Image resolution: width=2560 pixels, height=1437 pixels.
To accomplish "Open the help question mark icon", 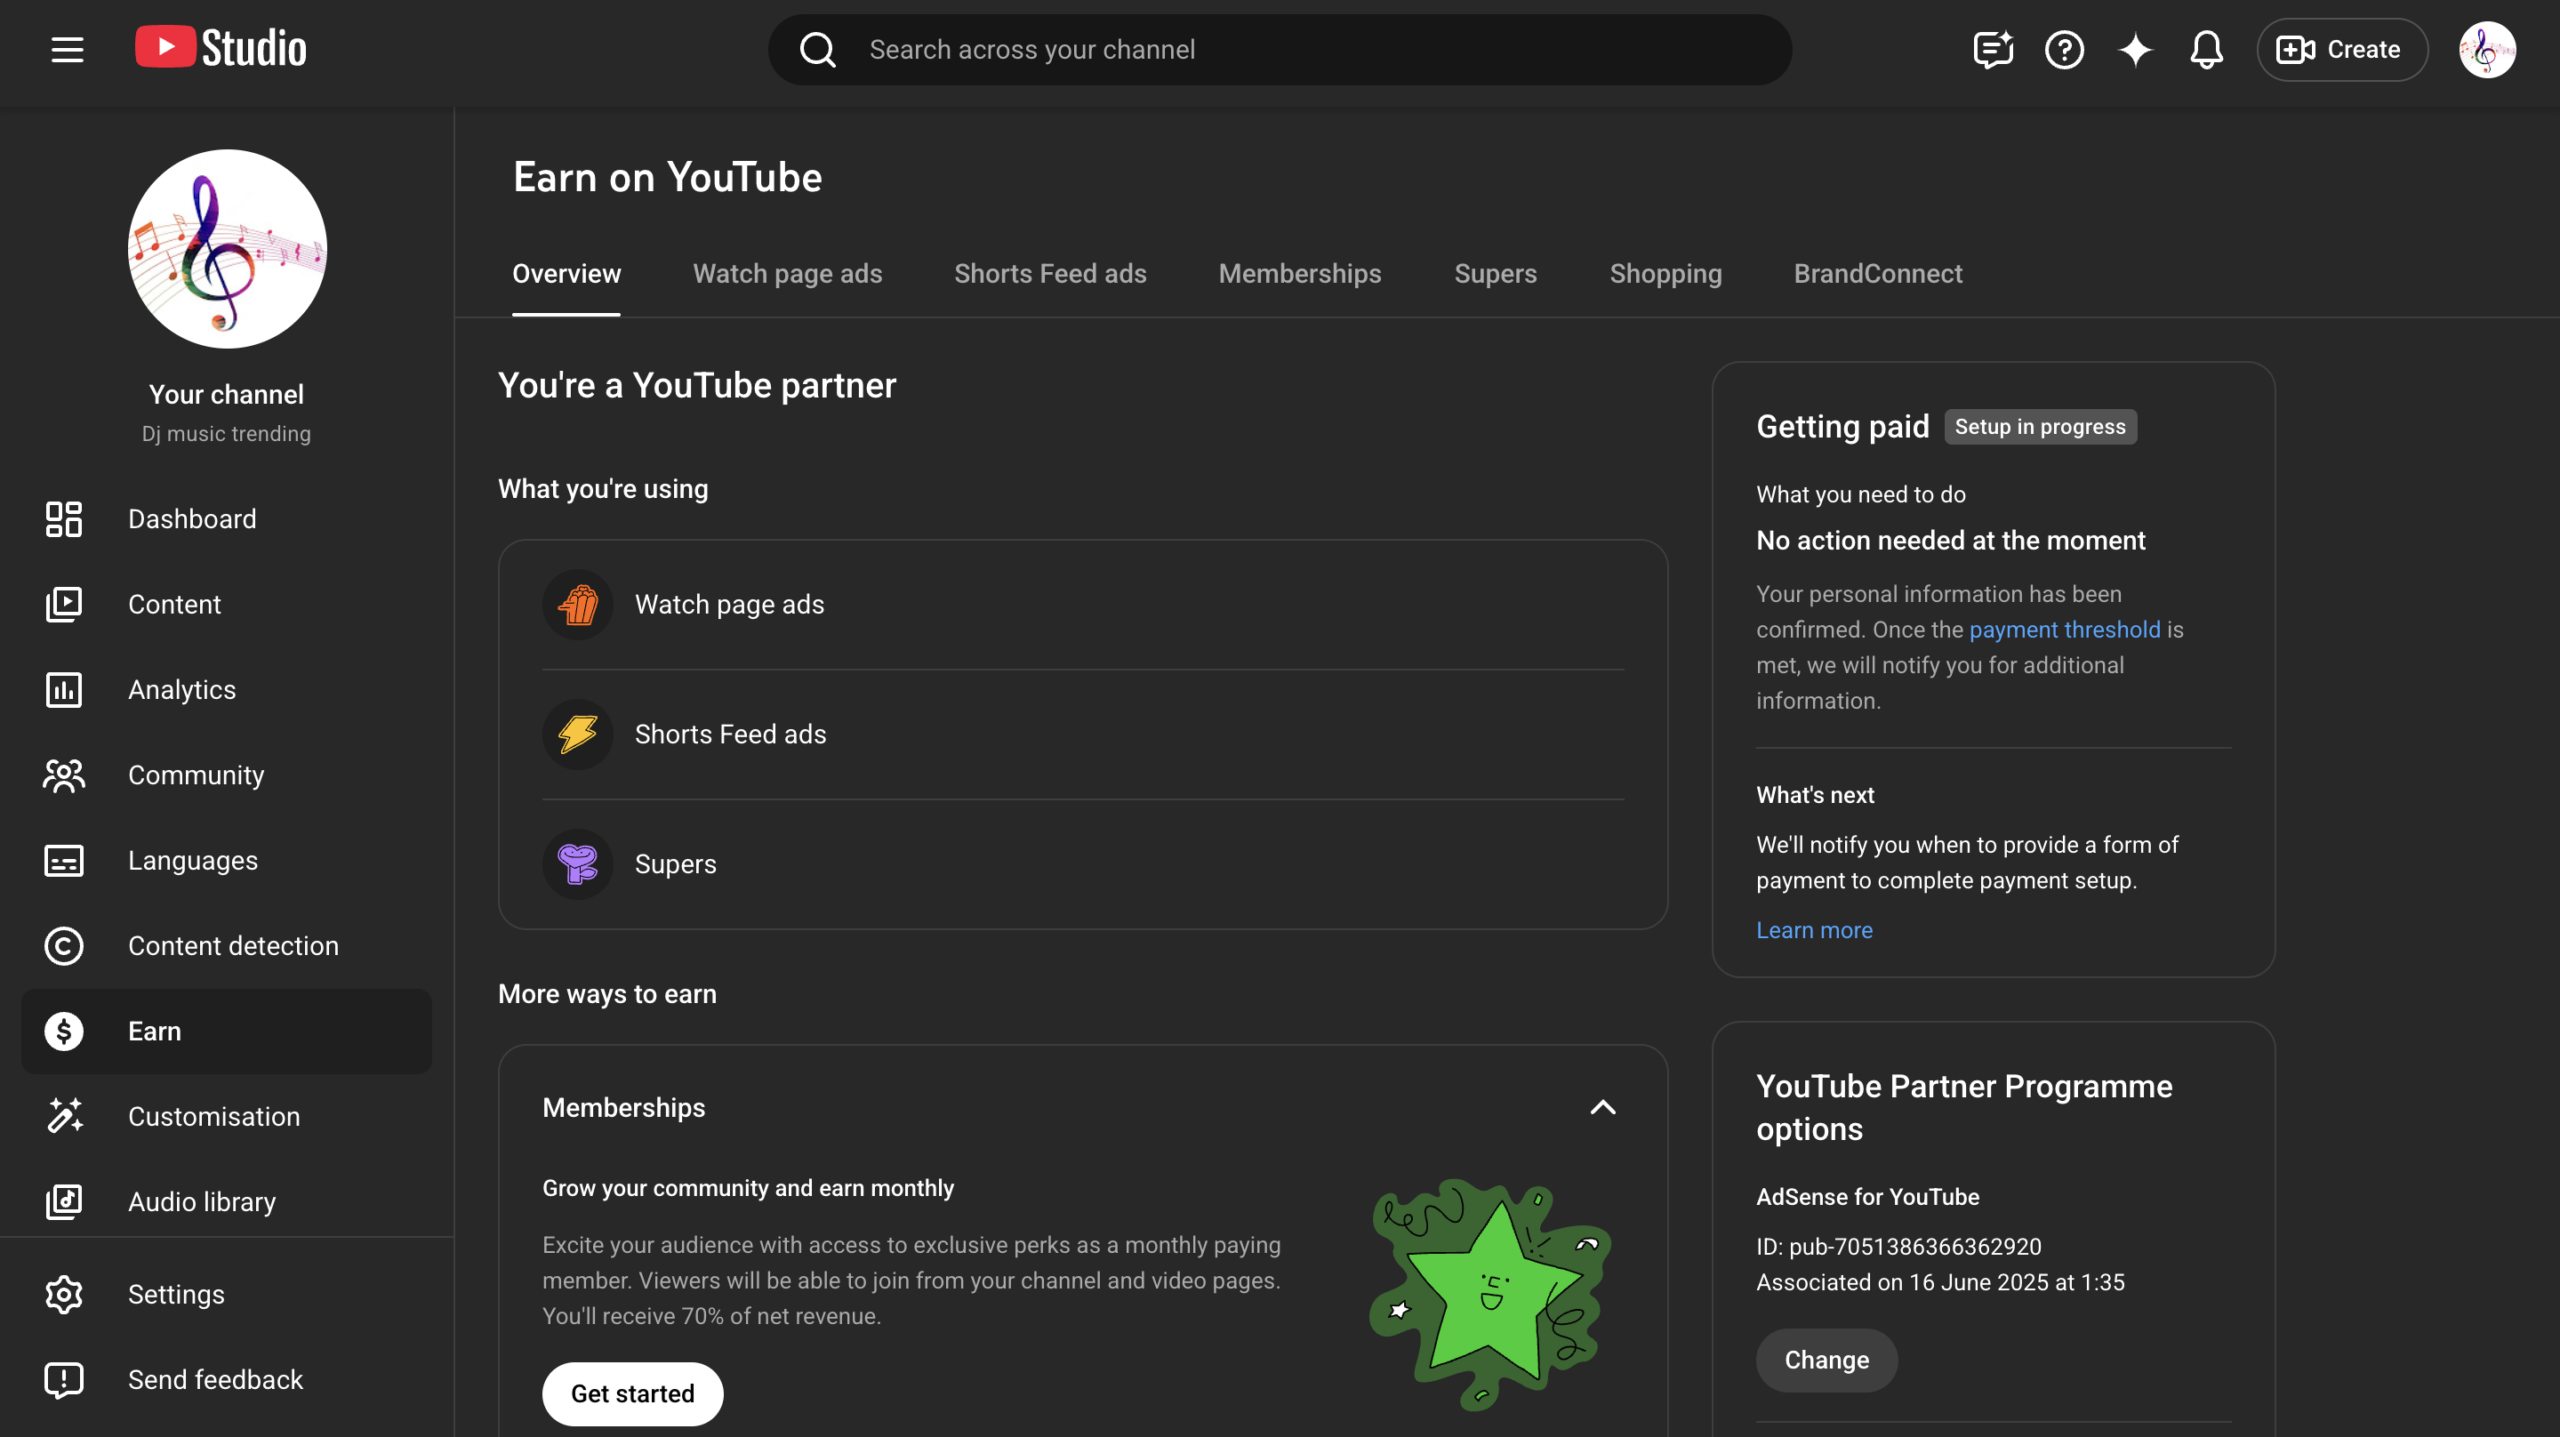I will coord(2064,49).
